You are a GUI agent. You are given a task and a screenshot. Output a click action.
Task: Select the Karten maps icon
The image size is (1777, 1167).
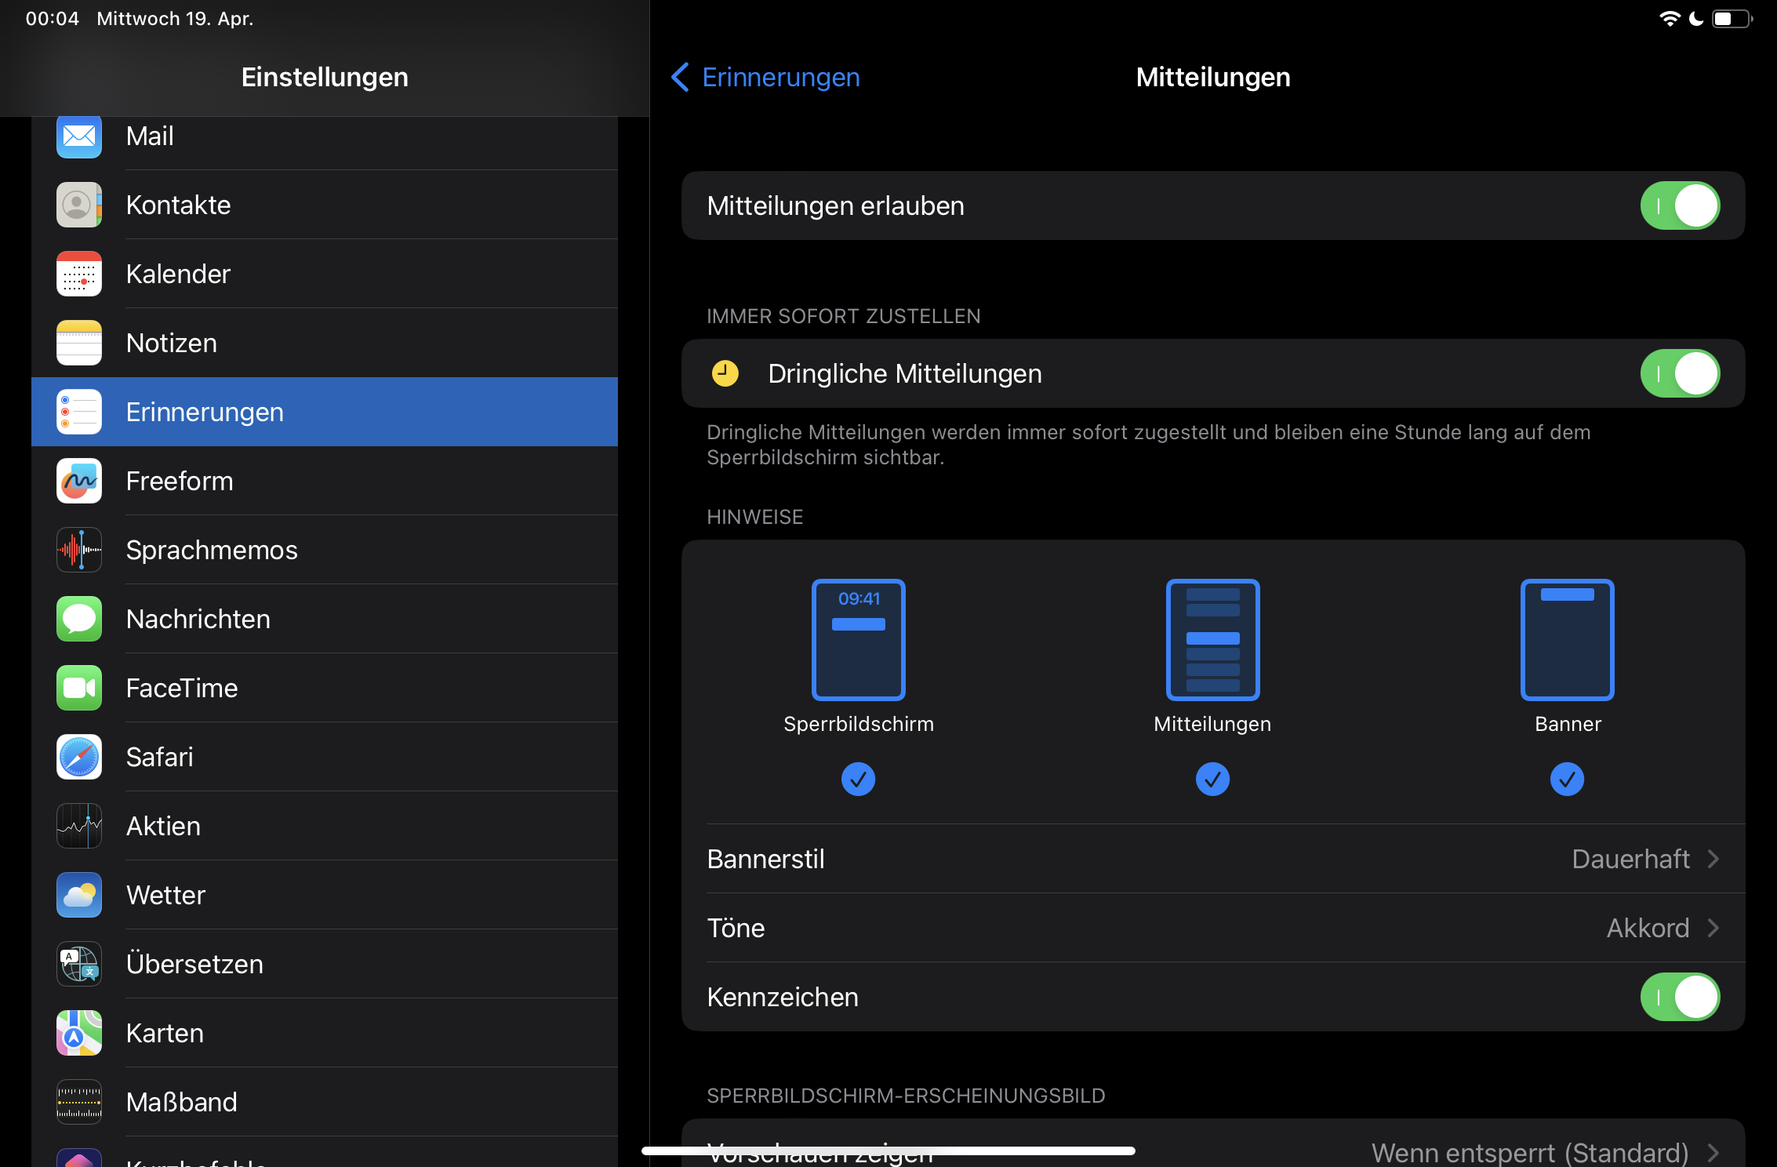79,1033
